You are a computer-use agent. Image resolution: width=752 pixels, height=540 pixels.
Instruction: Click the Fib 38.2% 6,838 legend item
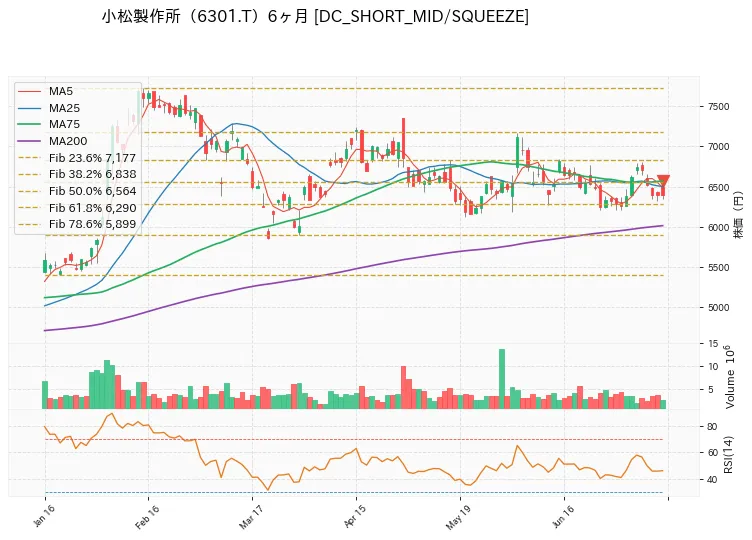(x=77, y=174)
